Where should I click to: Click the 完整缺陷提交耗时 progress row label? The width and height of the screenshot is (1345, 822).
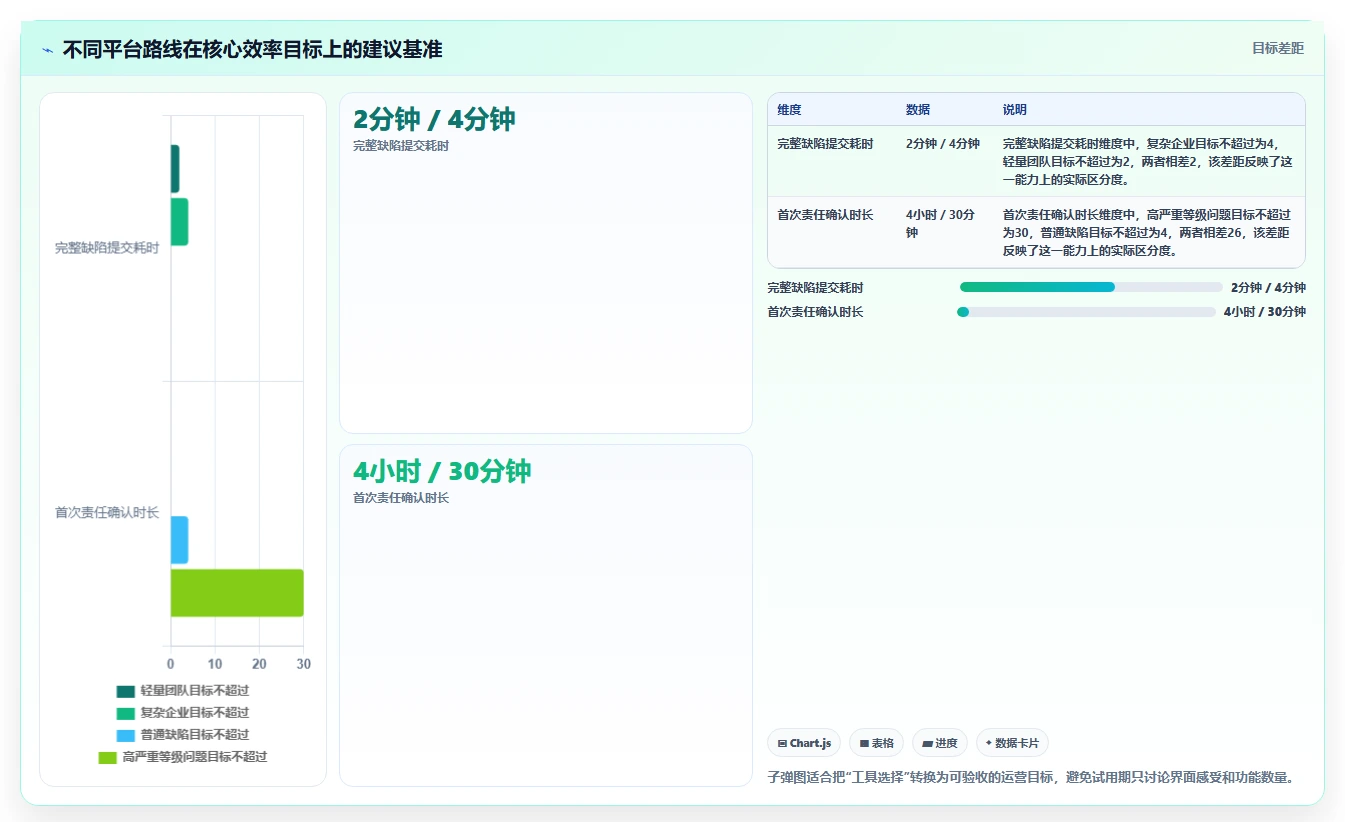815,288
